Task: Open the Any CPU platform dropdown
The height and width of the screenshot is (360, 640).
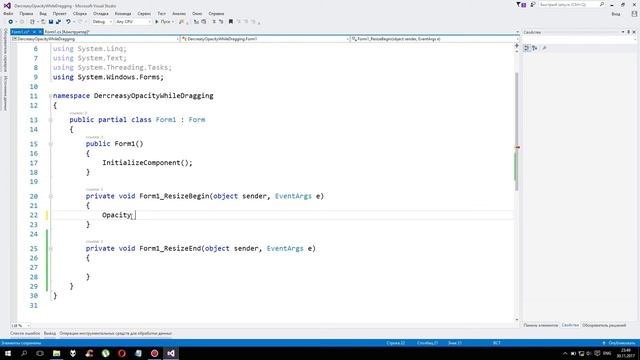Action: tap(133, 22)
